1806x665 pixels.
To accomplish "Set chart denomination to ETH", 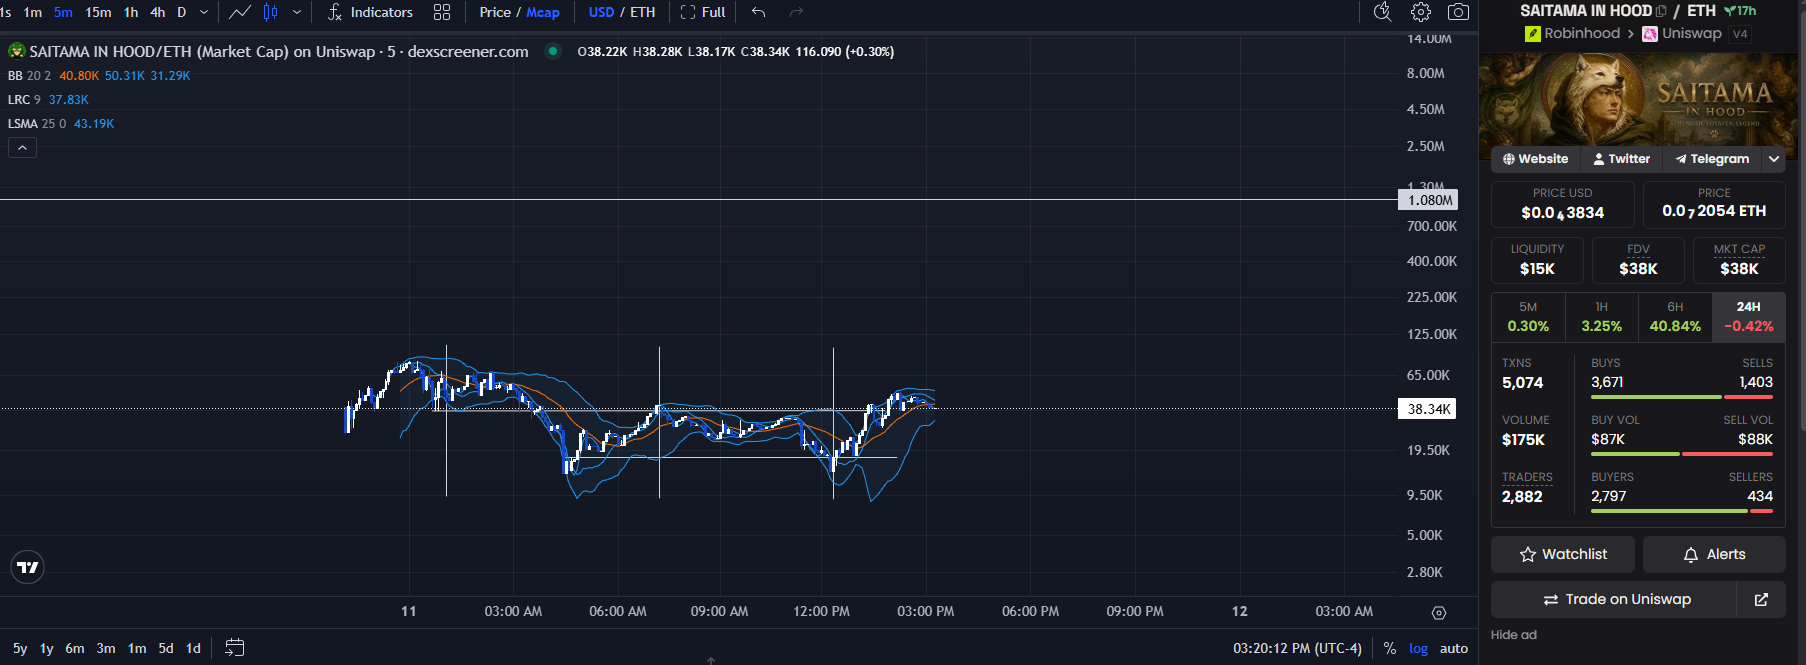I will coord(643,12).
